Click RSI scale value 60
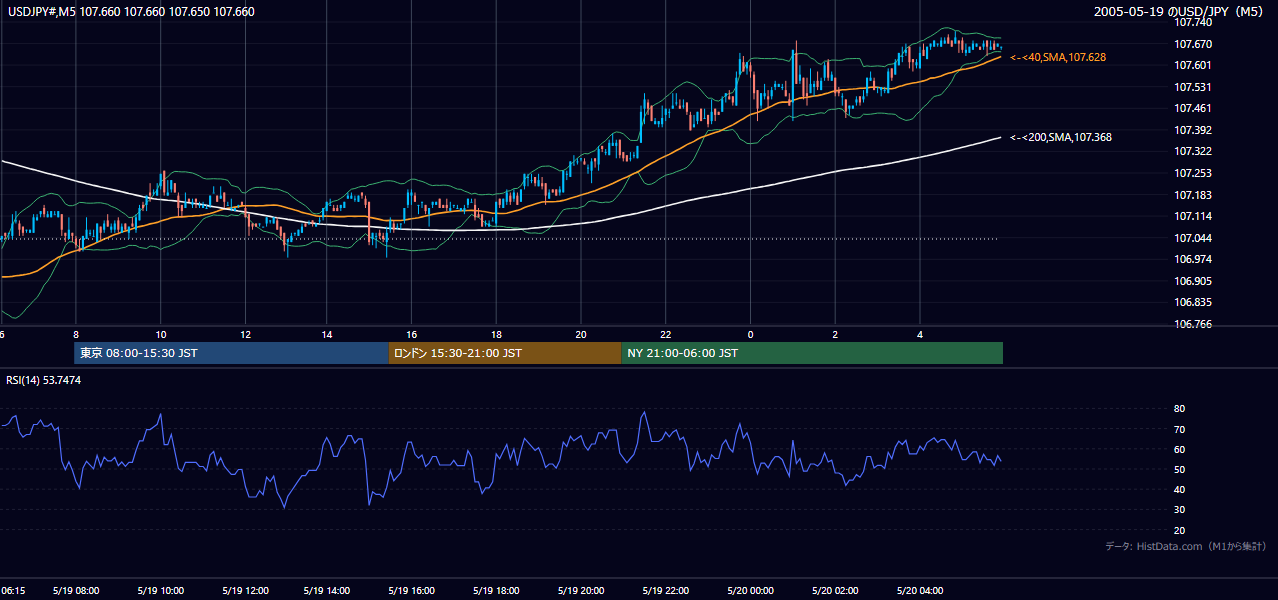Screen dimensions: 1278x600 [x=1180, y=449]
